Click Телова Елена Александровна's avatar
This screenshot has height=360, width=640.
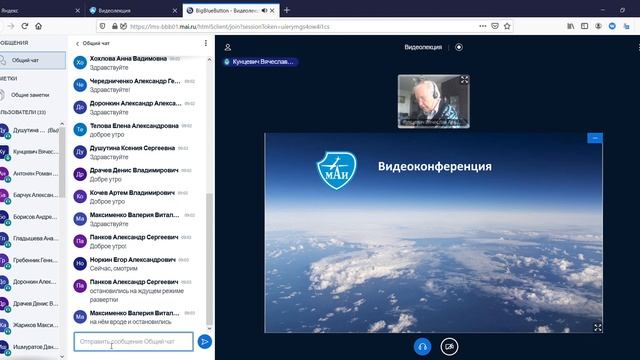point(80,130)
